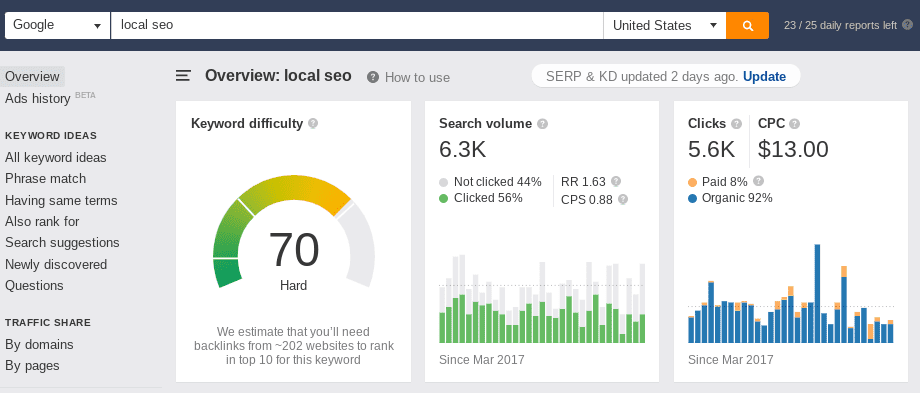Image resolution: width=920 pixels, height=393 pixels.
Task: Open Questions report in sidebar
Action: tap(34, 286)
